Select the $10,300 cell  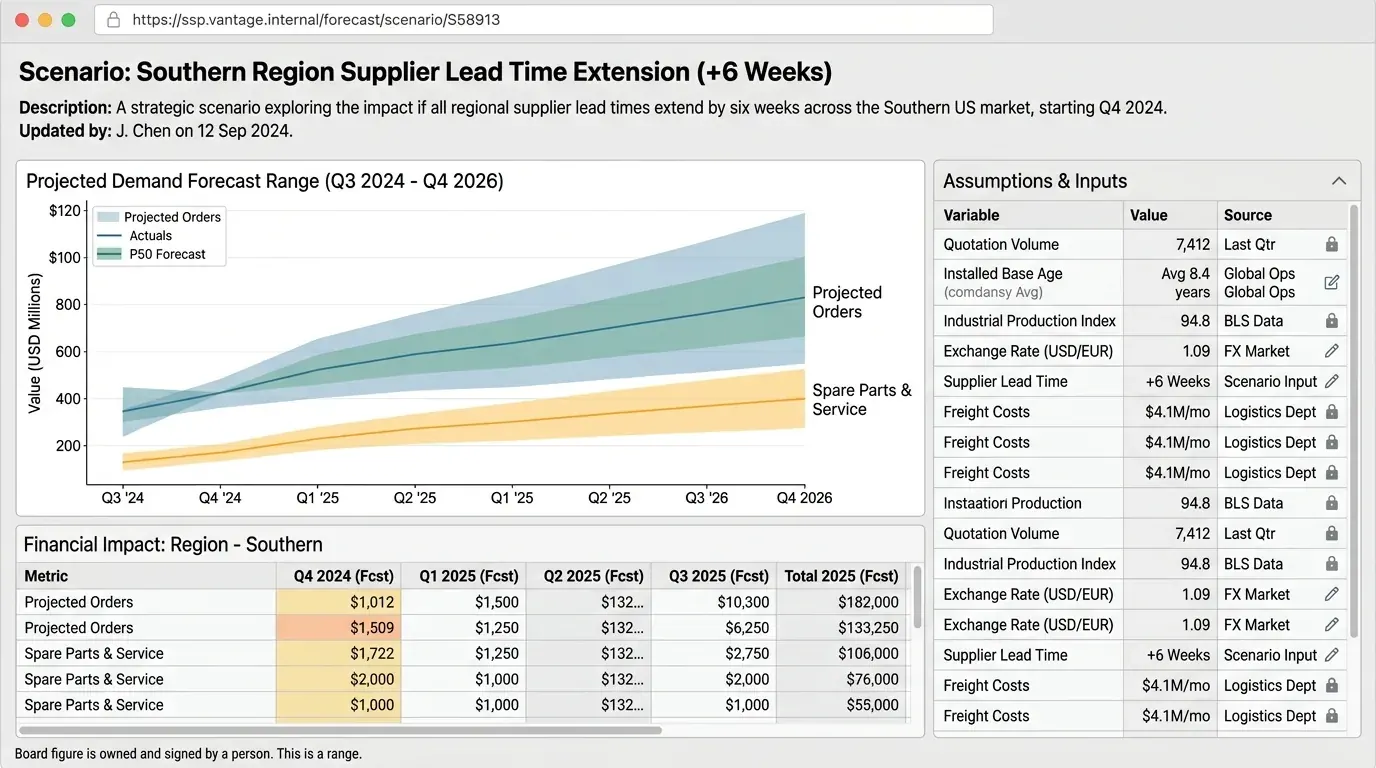pyautogui.click(x=714, y=602)
